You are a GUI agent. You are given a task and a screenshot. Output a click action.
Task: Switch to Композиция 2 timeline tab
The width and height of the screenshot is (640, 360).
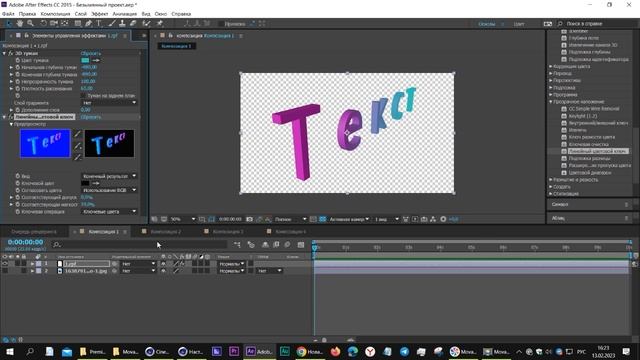coord(165,231)
